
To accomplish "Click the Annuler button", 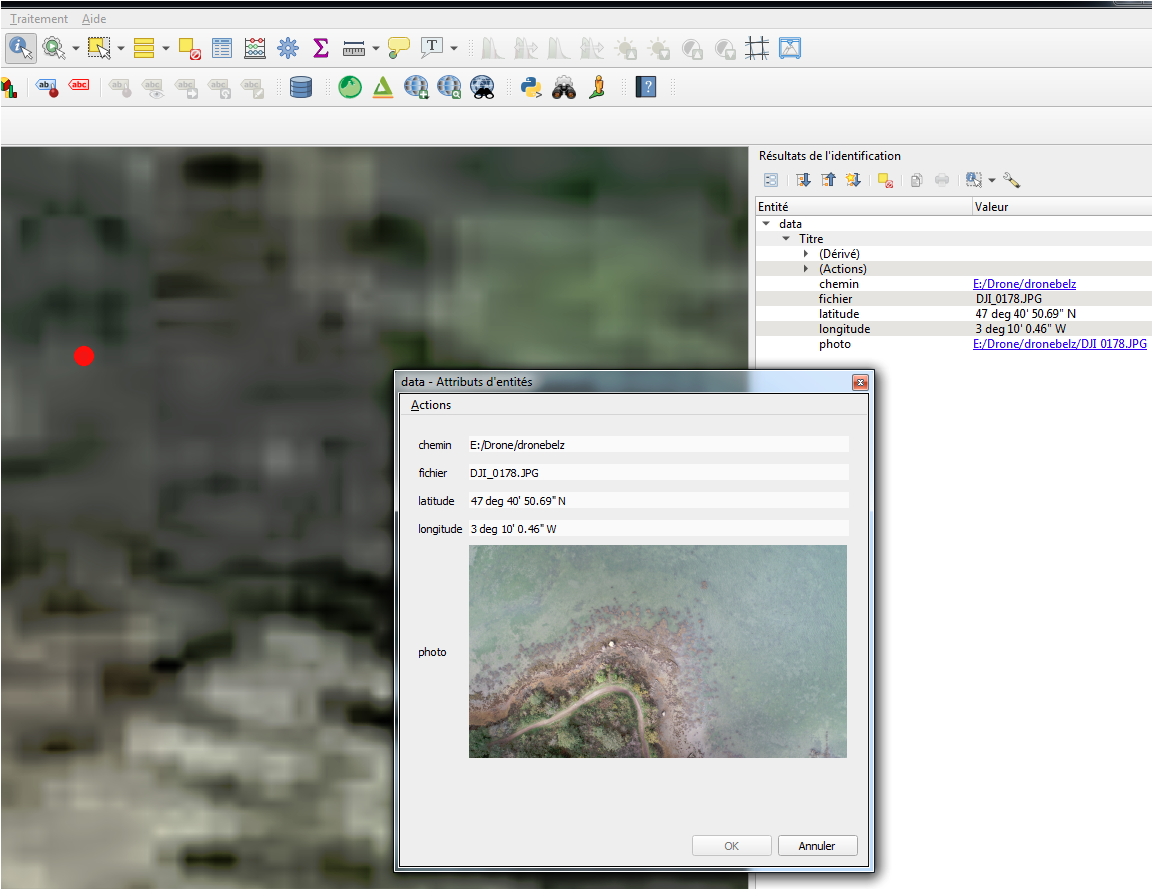I will coord(817,846).
